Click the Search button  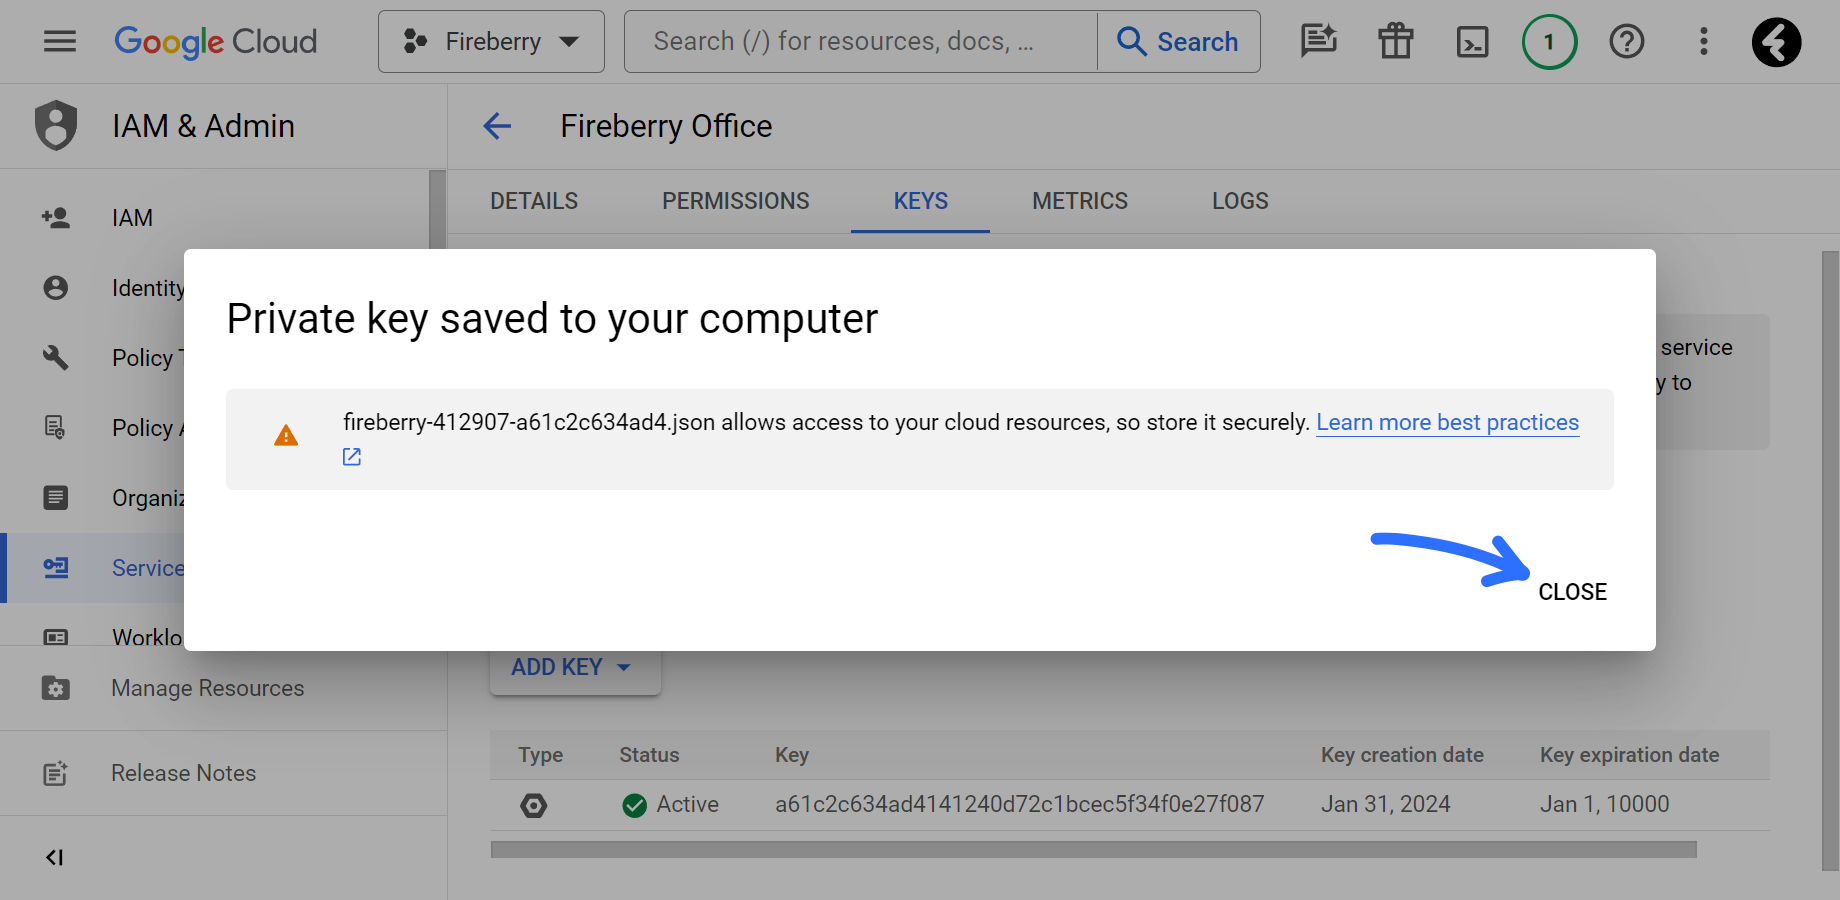pyautogui.click(x=1179, y=41)
